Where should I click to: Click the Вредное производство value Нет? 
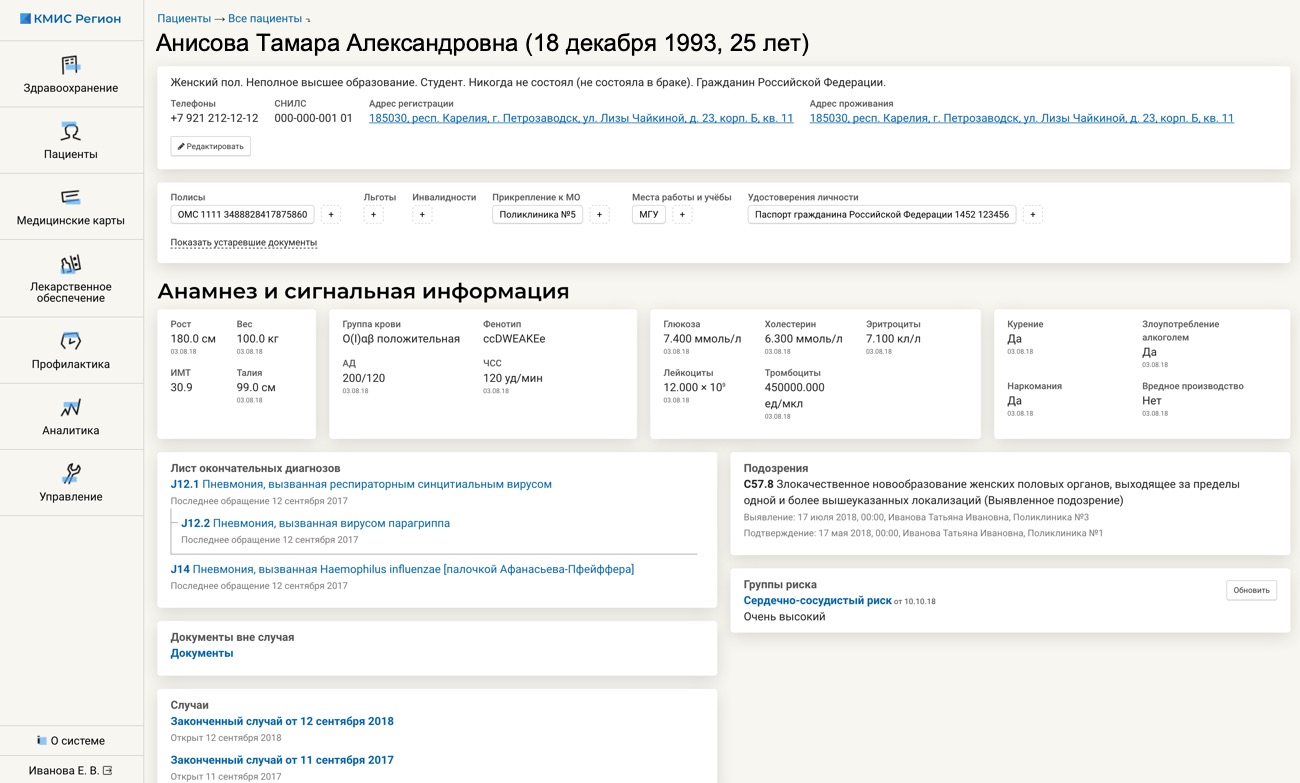point(1154,401)
